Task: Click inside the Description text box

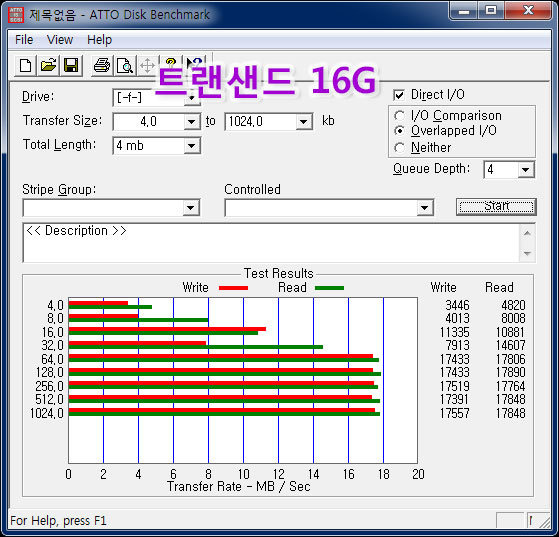Action: point(271,243)
